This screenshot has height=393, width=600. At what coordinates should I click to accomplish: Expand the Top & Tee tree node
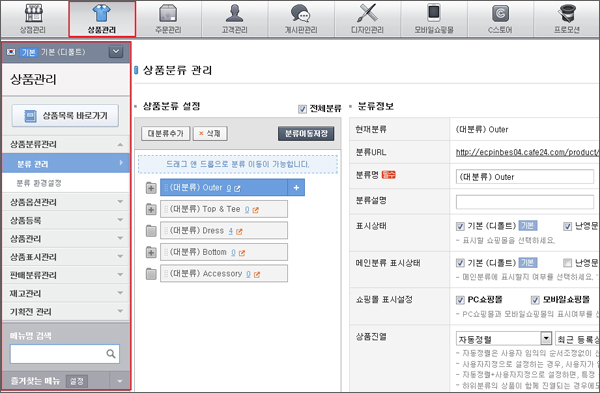tap(151, 209)
